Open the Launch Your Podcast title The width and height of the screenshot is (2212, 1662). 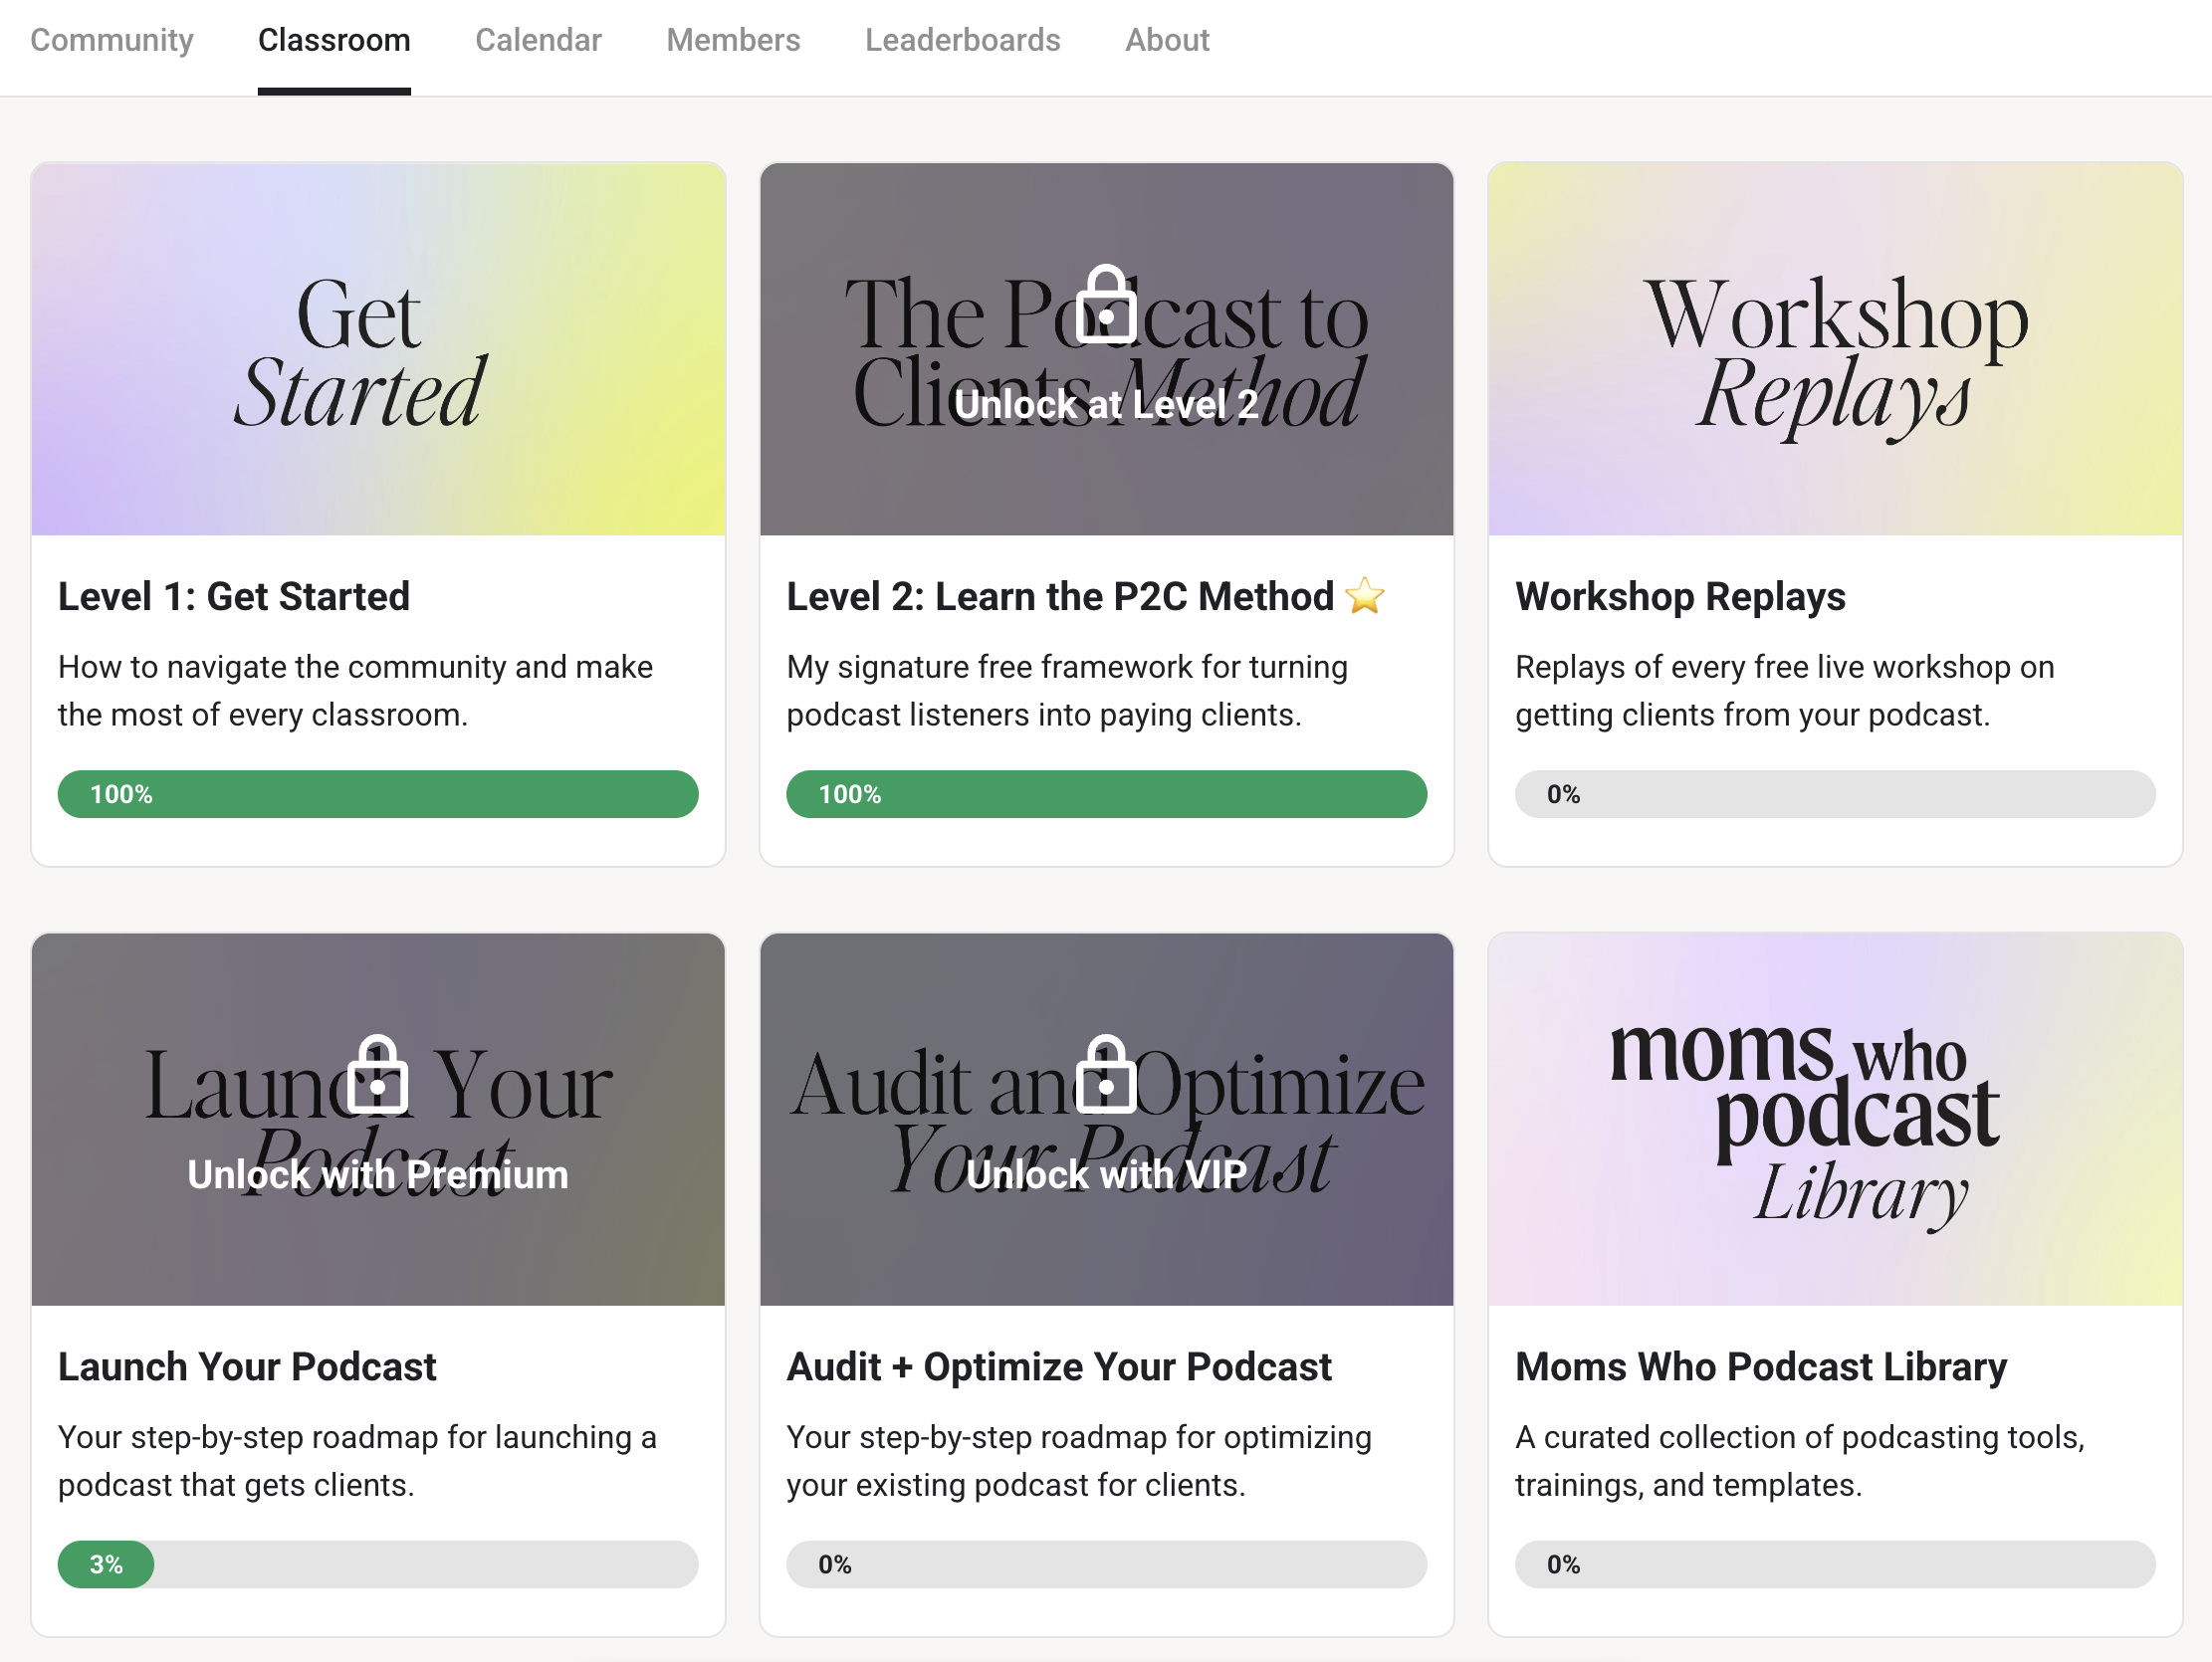pyautogui.click(x=247, y=1366)
